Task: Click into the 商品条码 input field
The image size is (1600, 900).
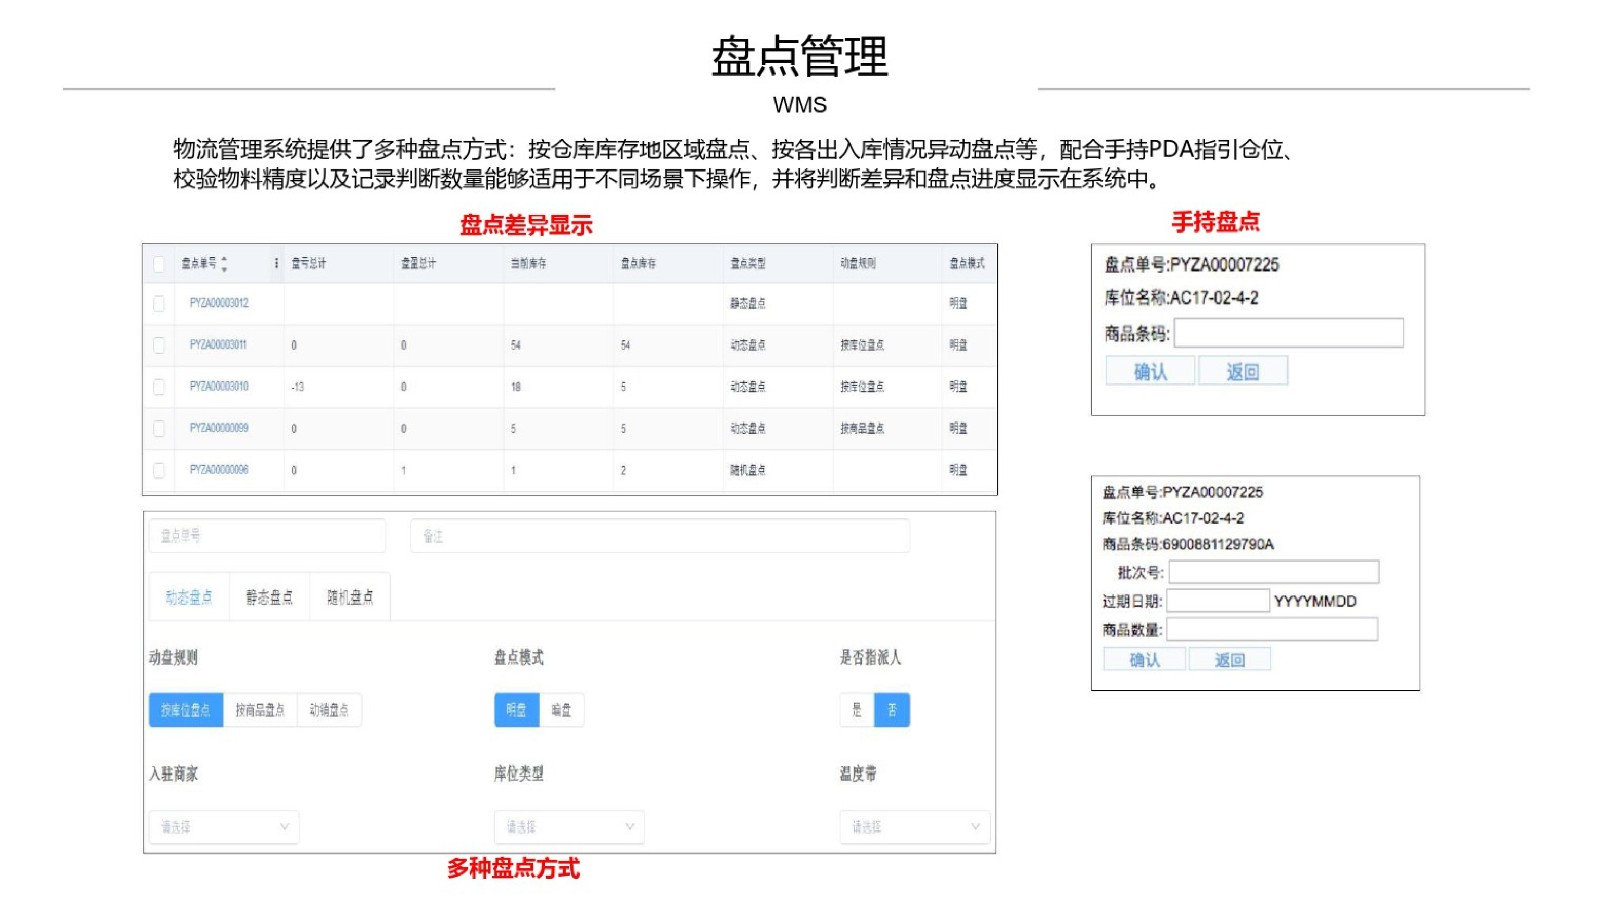Action: (x=1288, y=333)
